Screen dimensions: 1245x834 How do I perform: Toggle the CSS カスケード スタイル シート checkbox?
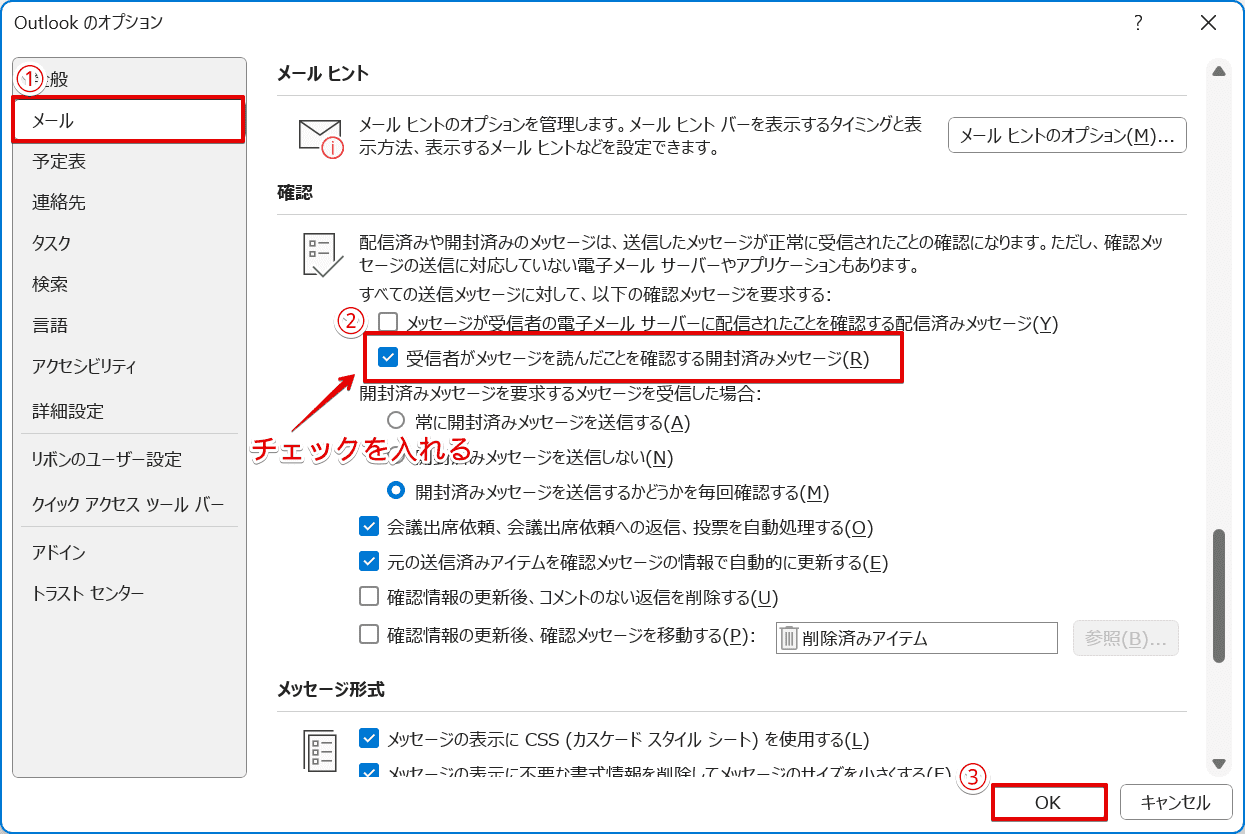tap(369, 739)
